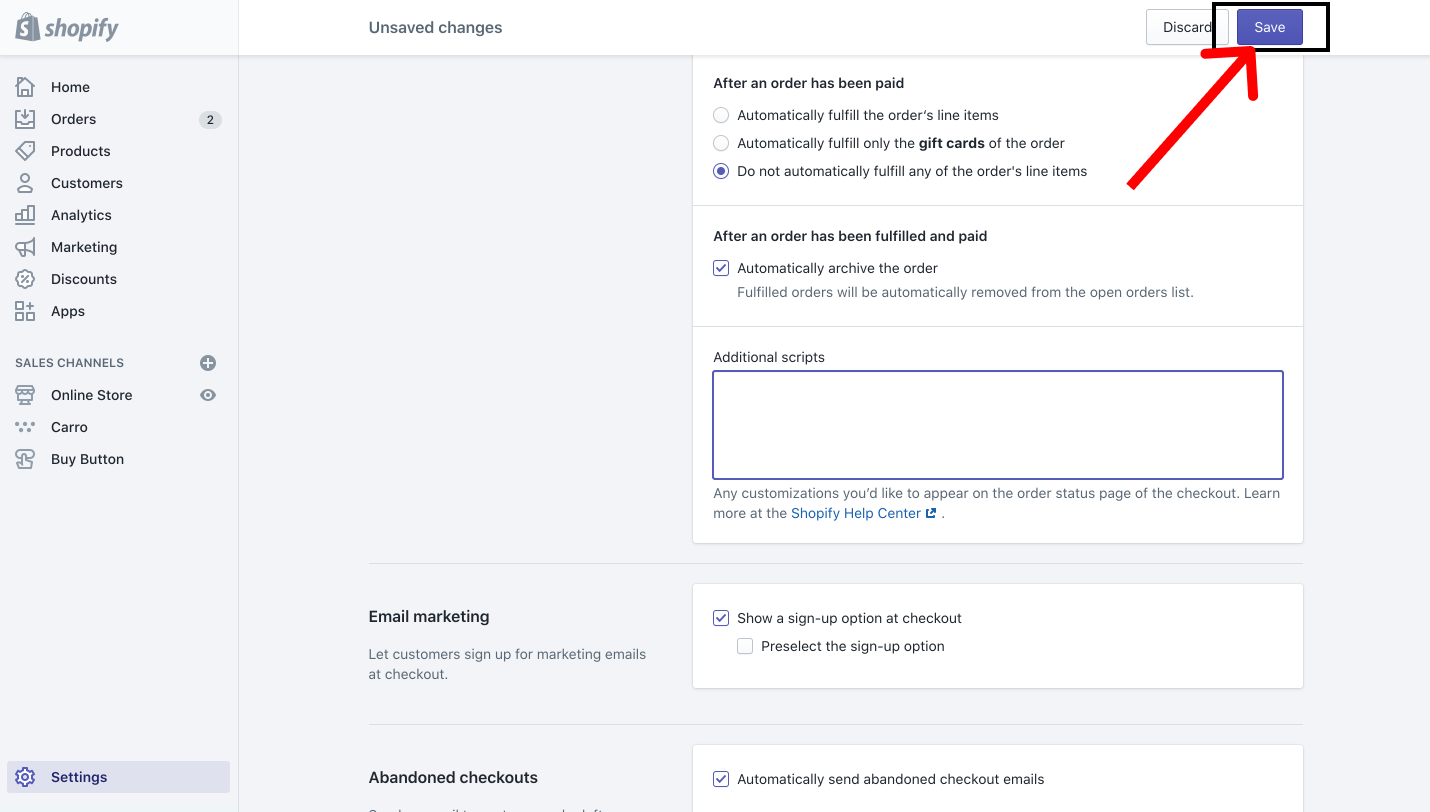Screen dimensions: 1430x812
Task: Open Apps in the sidebar menu
Action: point(68,311)
